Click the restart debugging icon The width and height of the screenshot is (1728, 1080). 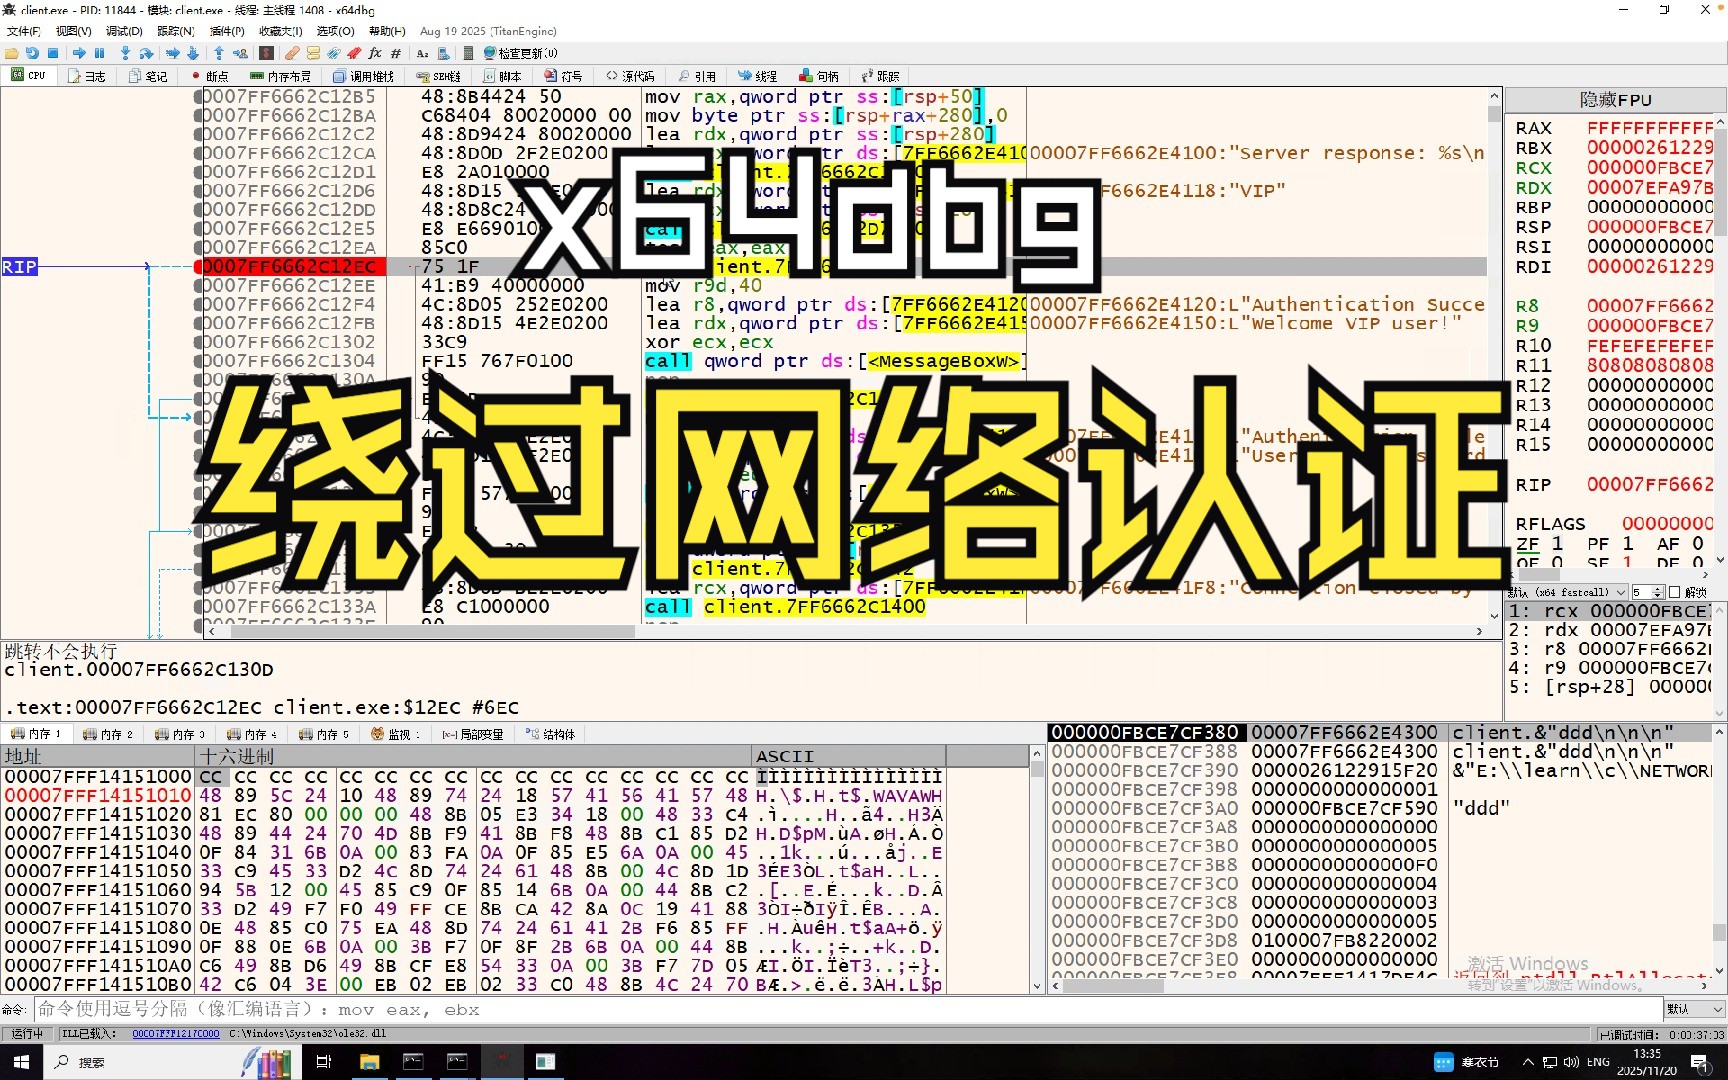coord(32,53)
